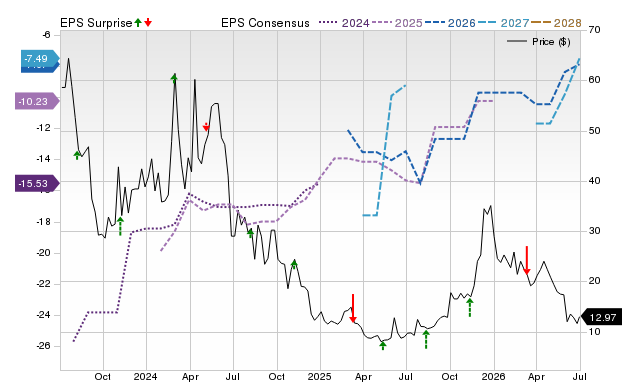The height and width of the screenshot is (382, 640).
Task: Click the -24 label on the EPS axis
Action: 43,315
